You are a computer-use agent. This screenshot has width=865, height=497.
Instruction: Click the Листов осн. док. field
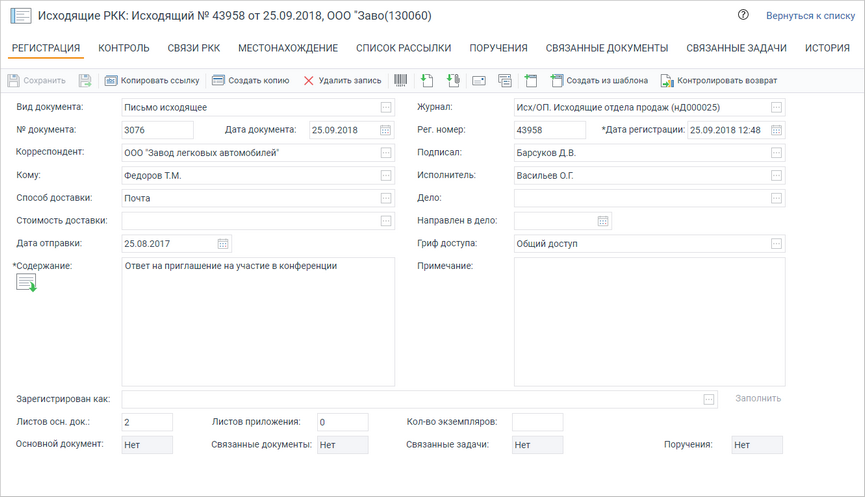pos(147,422)
